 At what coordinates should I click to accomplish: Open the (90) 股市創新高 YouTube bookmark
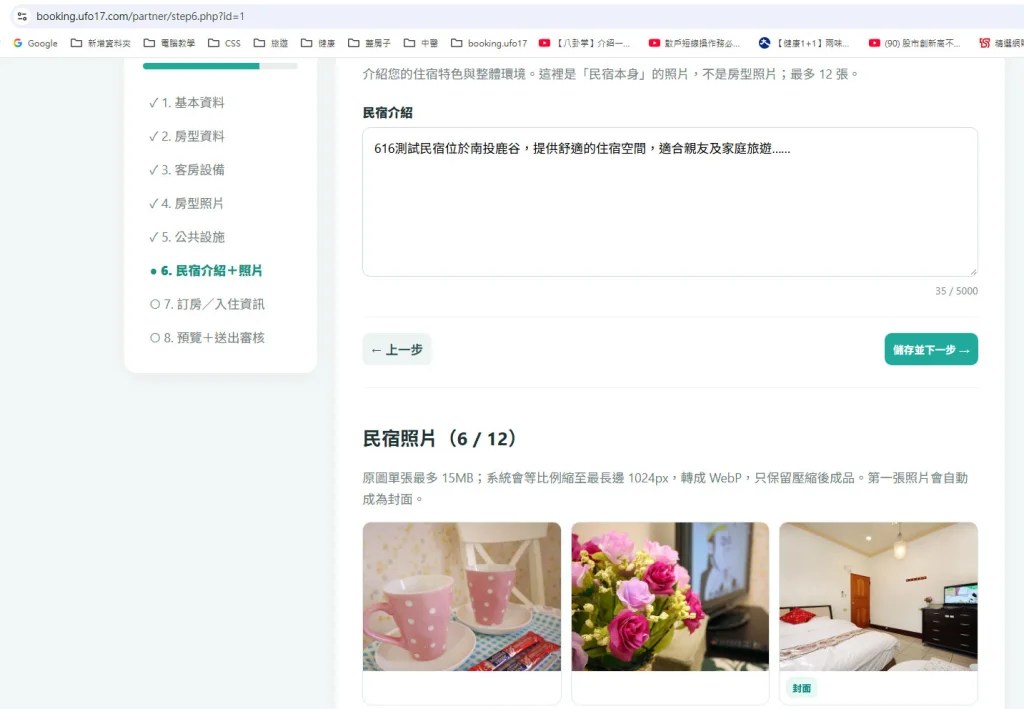click(x=914, y=43)
